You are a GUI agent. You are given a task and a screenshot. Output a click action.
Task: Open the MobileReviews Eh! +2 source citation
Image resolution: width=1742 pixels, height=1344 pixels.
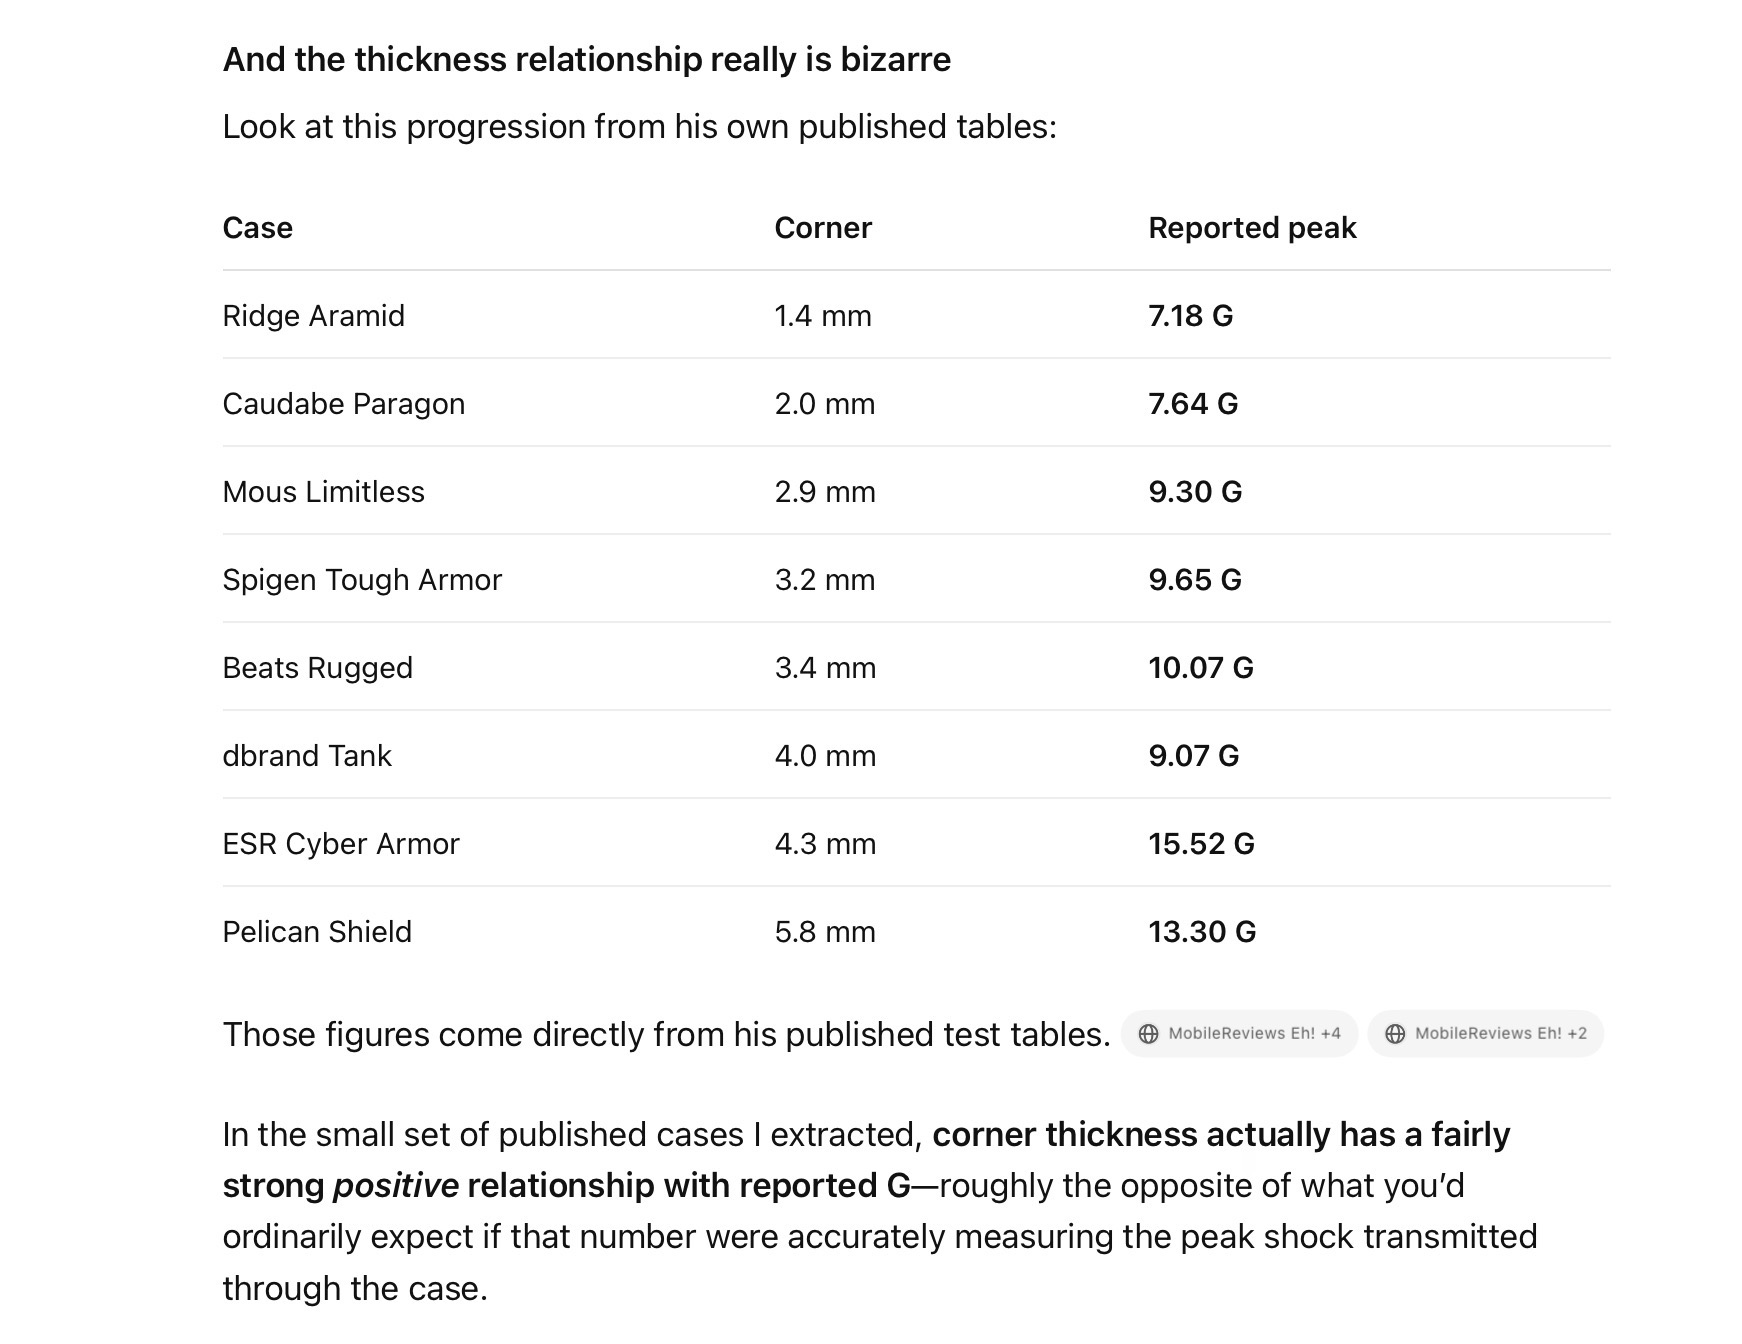point(1485,1034)
